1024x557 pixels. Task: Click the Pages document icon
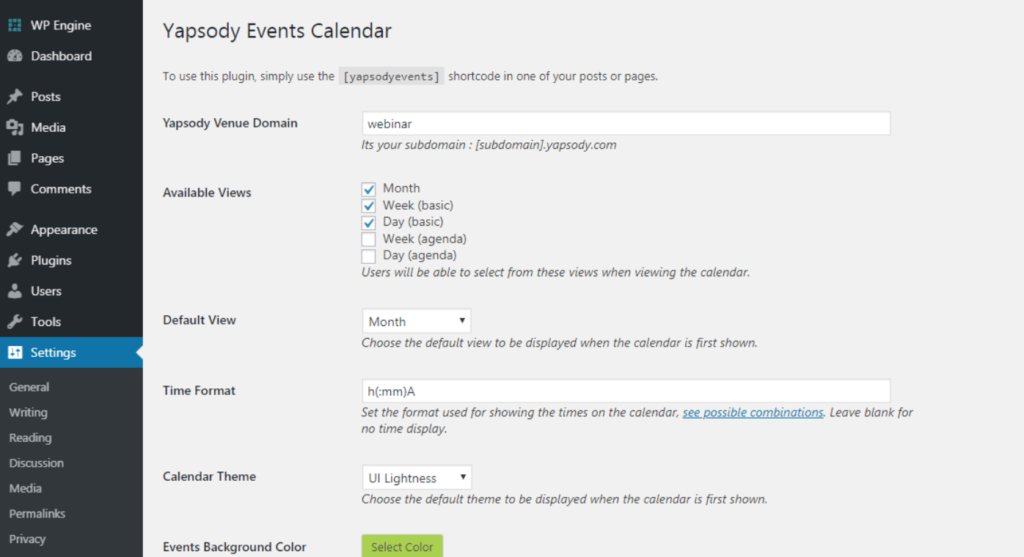click(x=15, y=158)
